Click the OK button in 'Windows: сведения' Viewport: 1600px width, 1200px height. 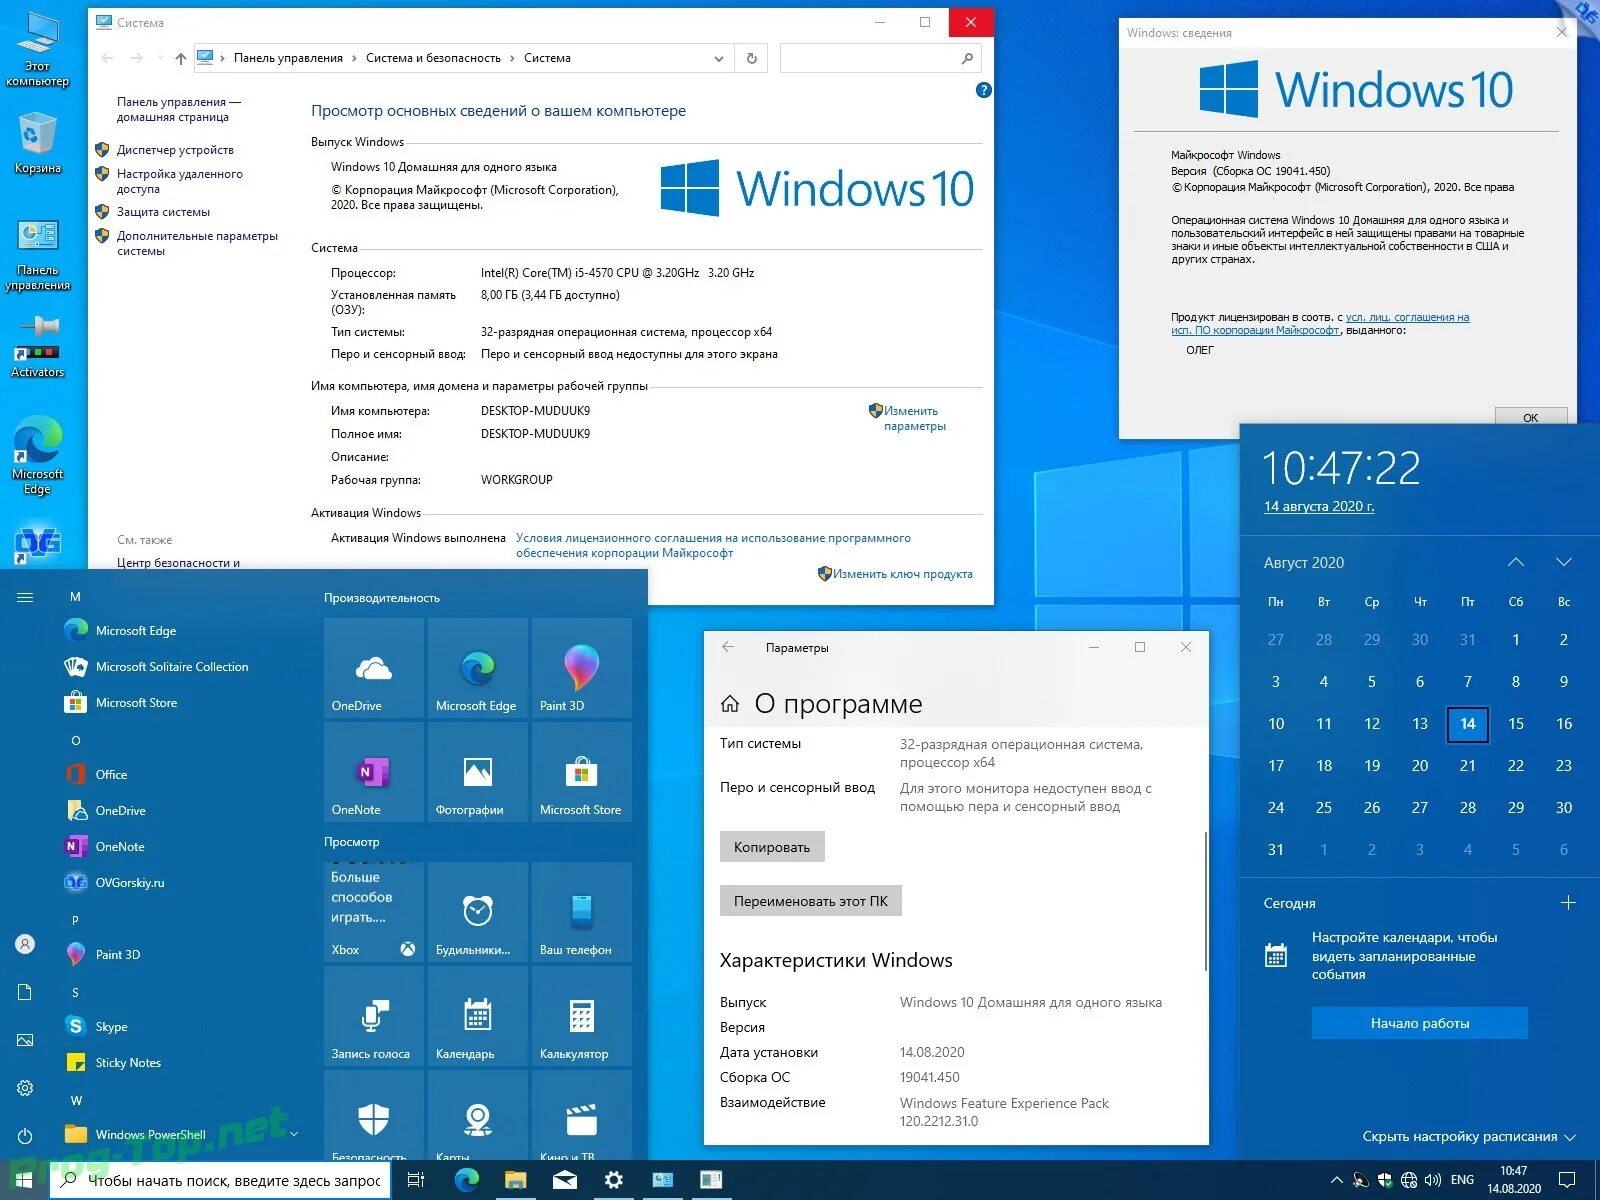pos(1531,418)
